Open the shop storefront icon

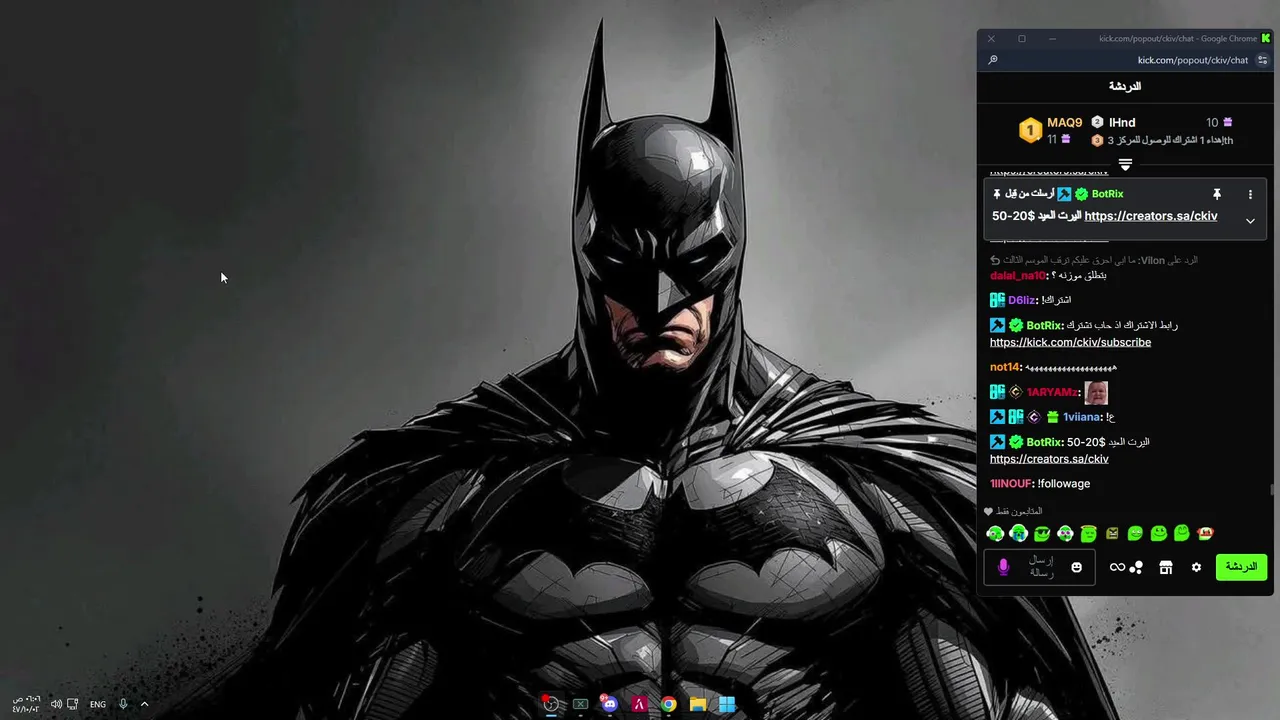point(1165,567)
